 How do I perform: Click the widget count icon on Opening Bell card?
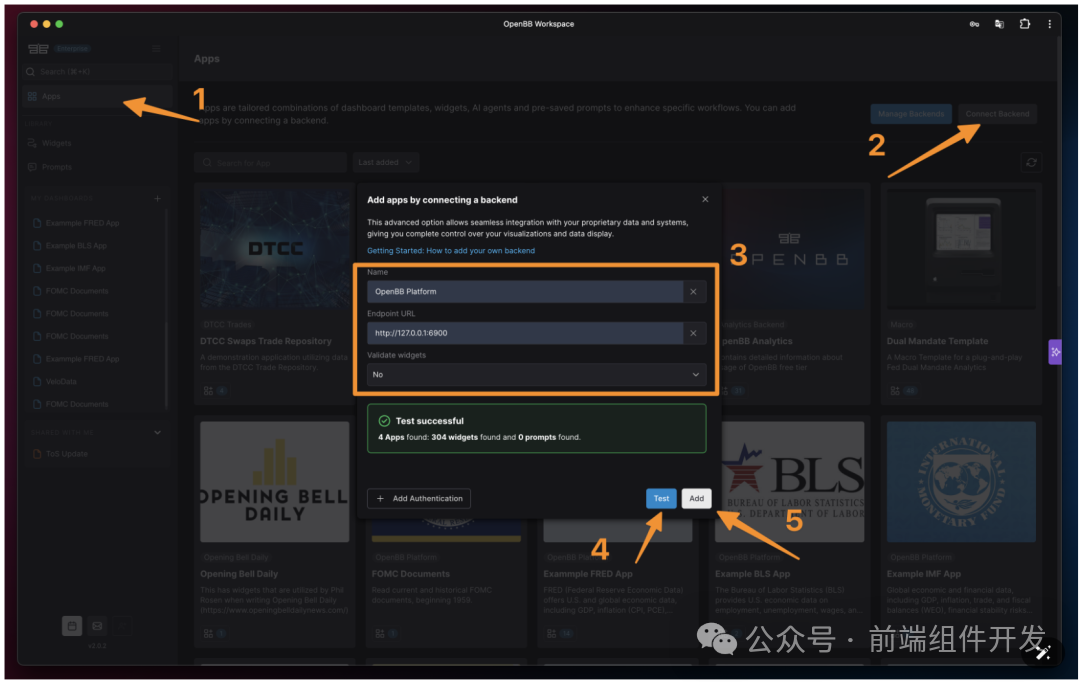click(208, 633)
